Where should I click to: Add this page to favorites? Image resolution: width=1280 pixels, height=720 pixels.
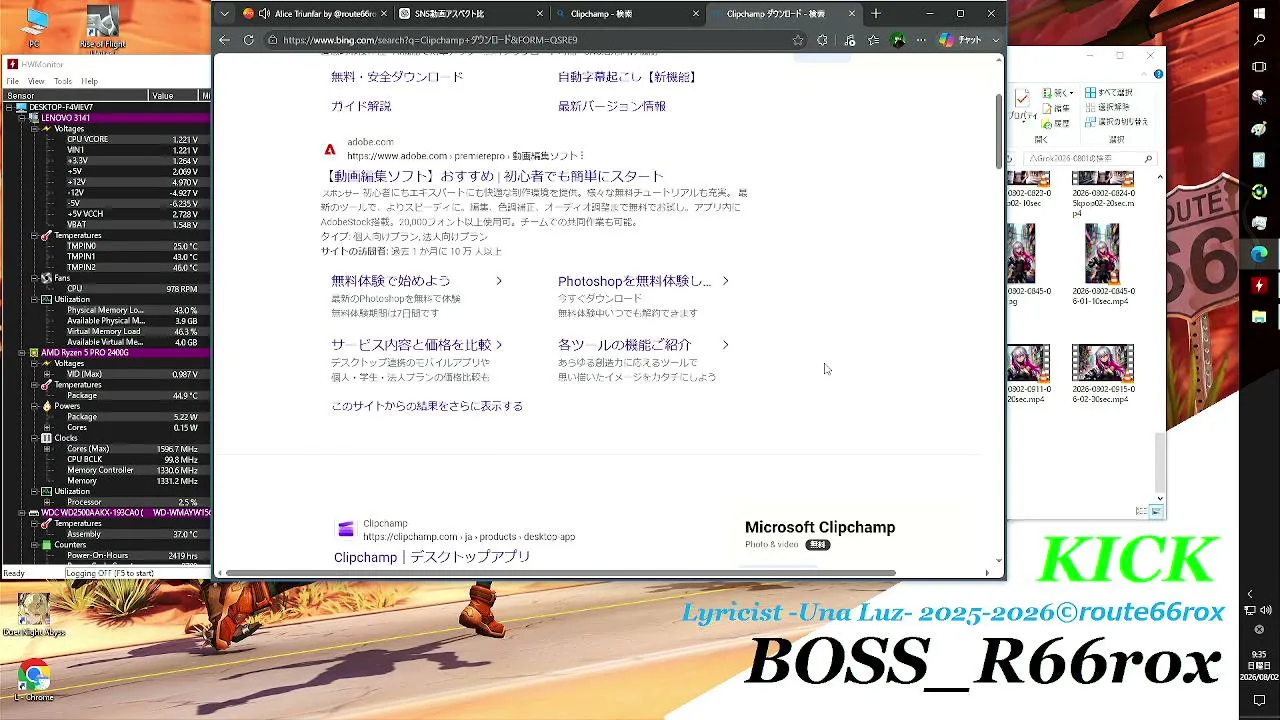pyautogui.click(x=798, y=40)
